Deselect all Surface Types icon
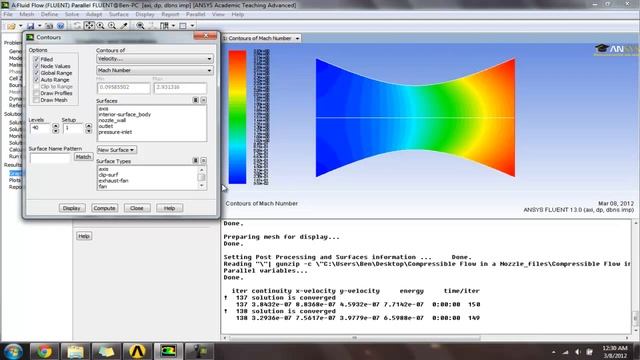640x360 pixels. 203,161
